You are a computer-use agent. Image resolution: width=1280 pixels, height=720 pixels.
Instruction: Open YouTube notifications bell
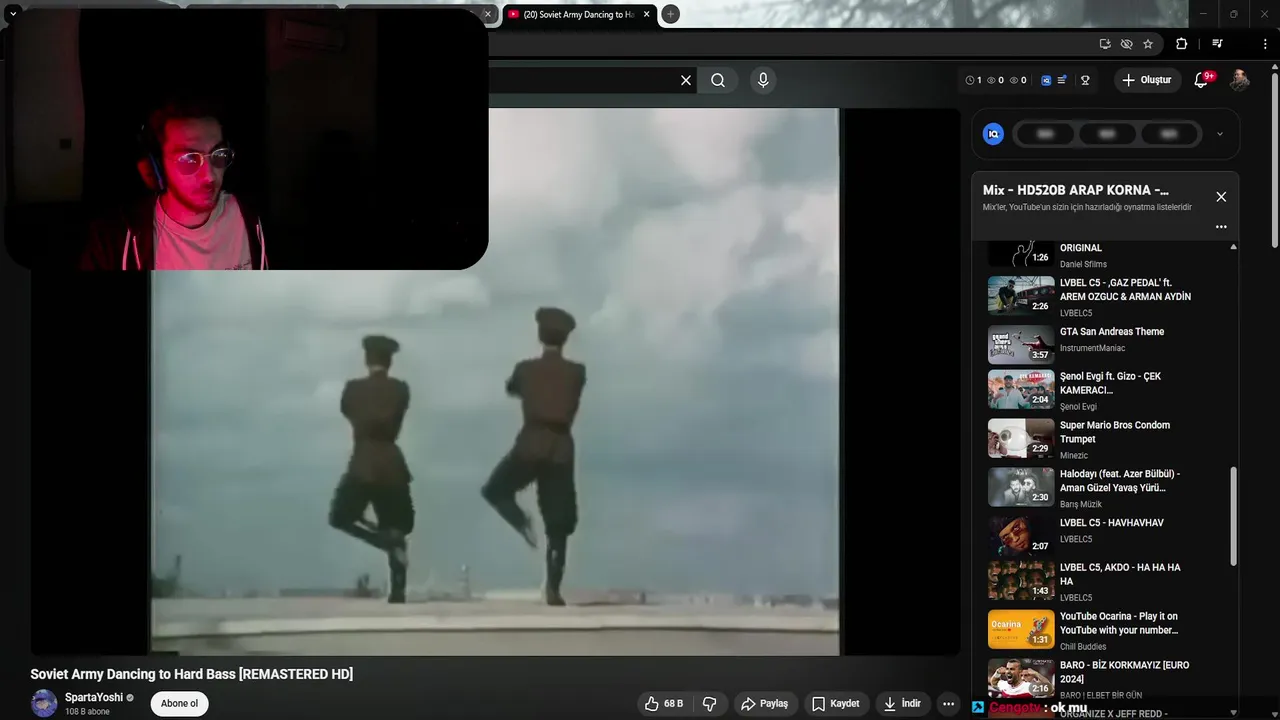click(x=1202, y=80)
